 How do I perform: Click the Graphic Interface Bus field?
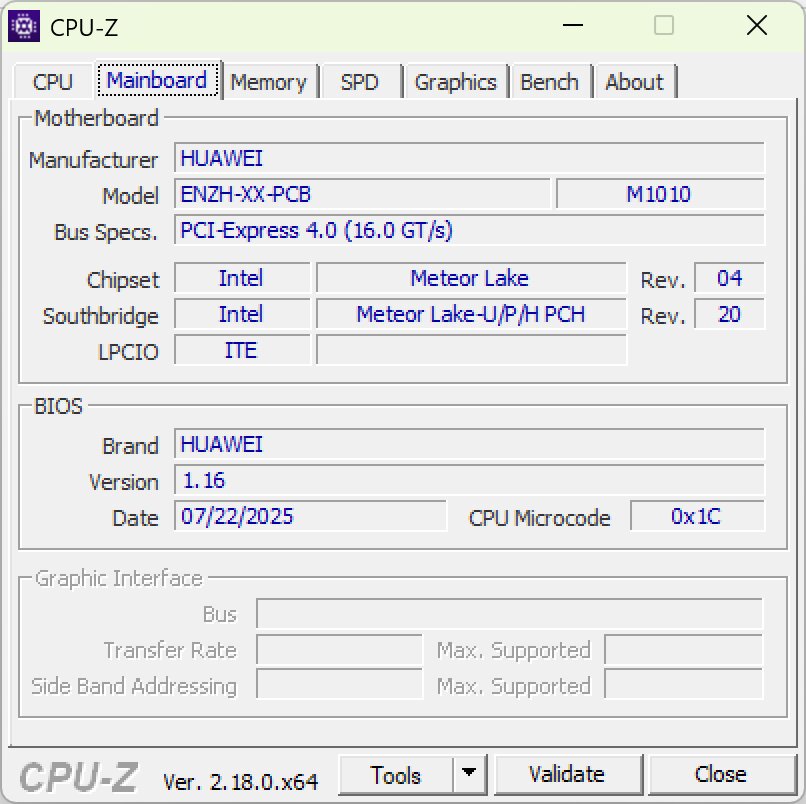509,614
